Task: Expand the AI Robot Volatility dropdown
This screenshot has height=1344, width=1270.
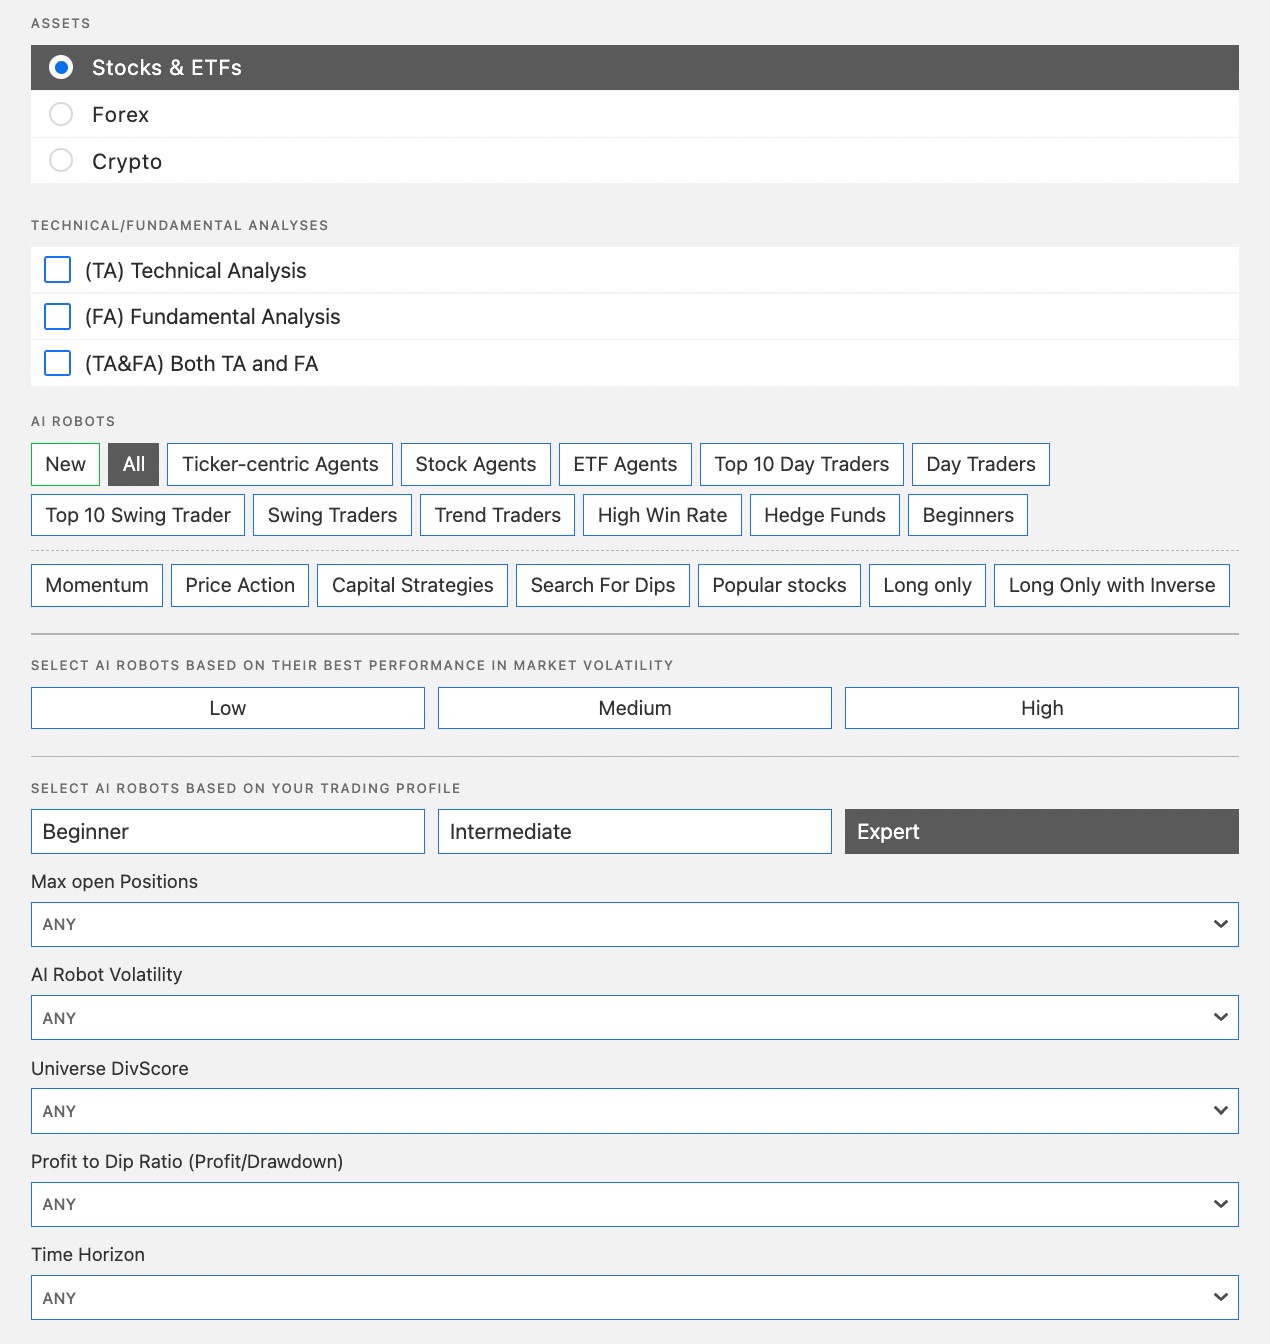Action: [x=634, y=1017]
